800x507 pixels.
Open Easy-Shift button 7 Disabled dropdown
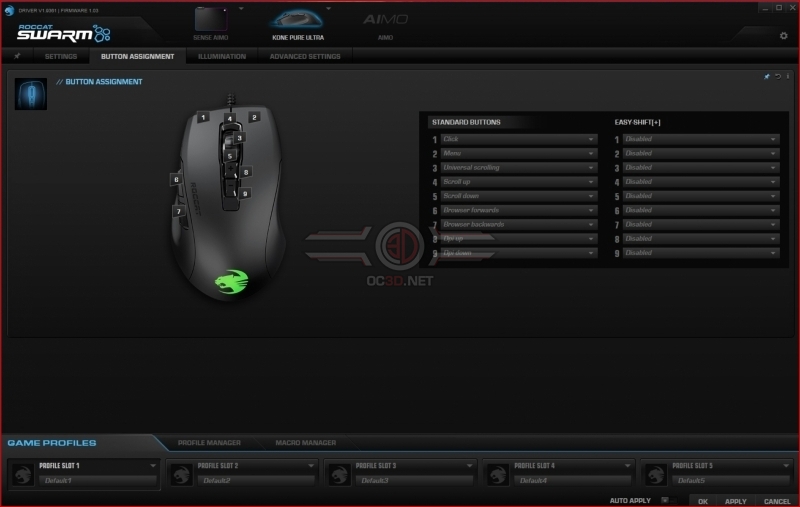[x=701, y=224]
